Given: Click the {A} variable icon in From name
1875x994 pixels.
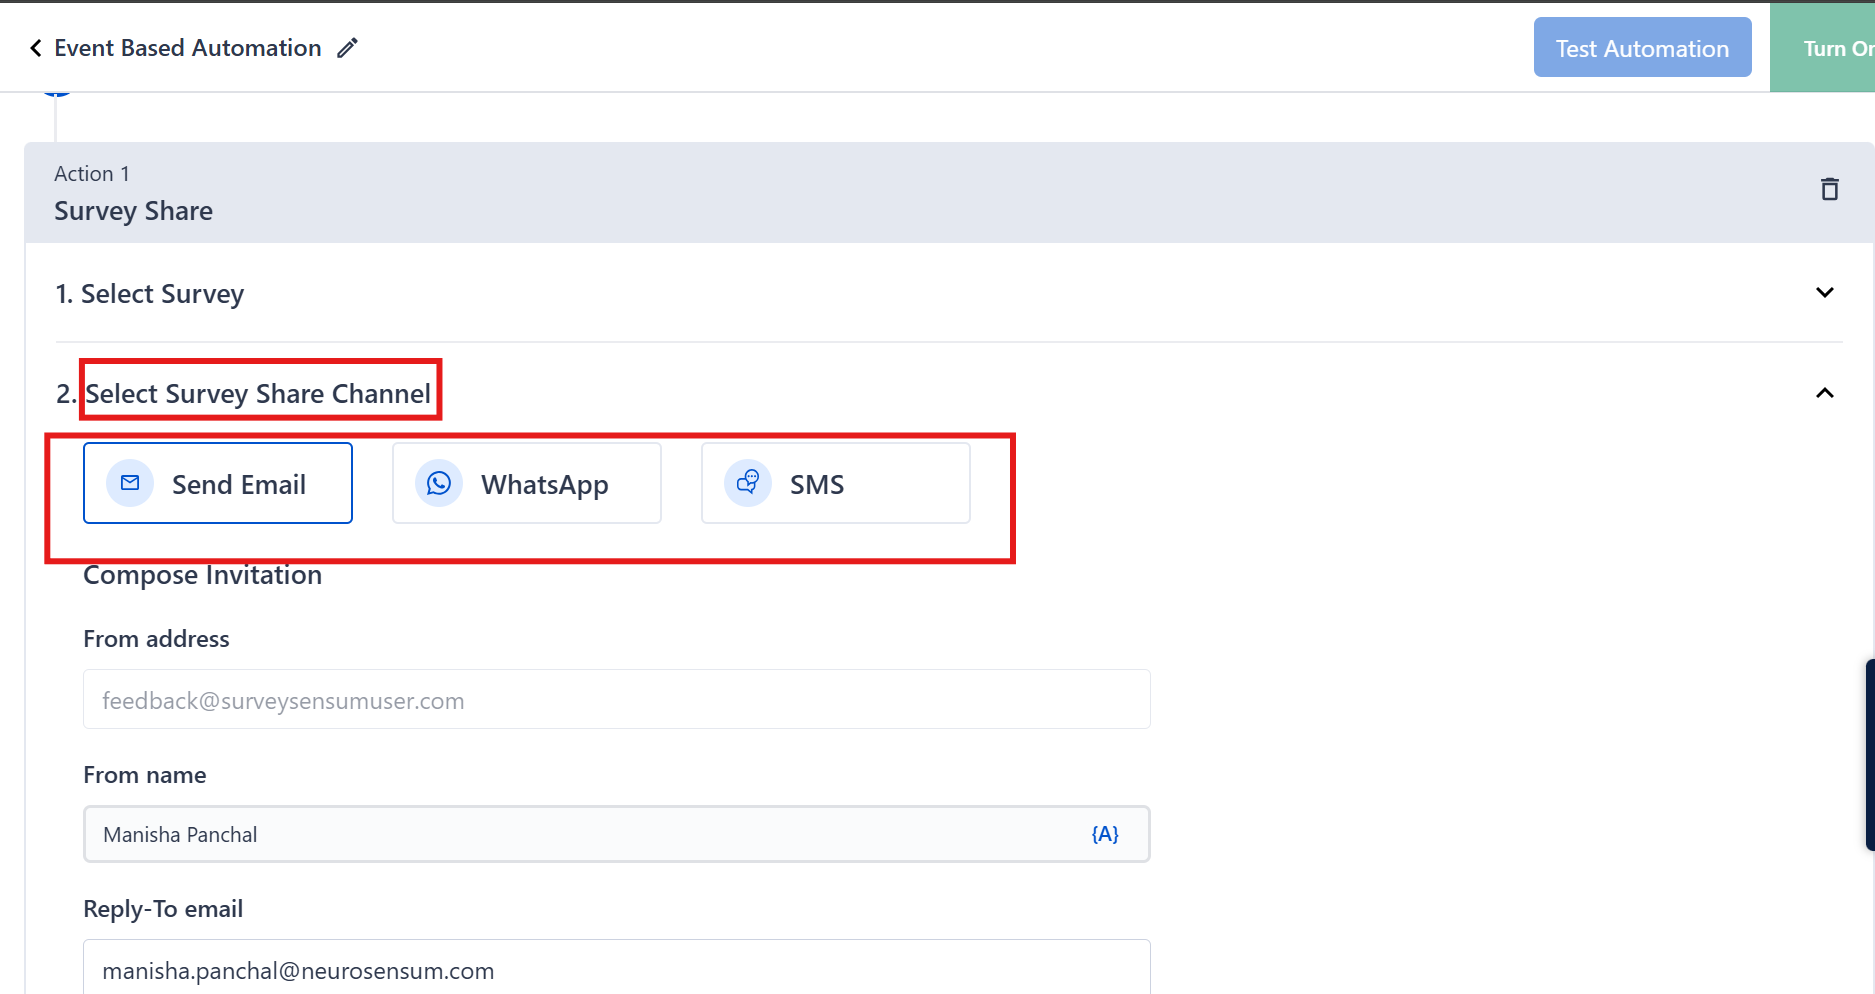Looking at the screenshot, I should click(1104, 834).
